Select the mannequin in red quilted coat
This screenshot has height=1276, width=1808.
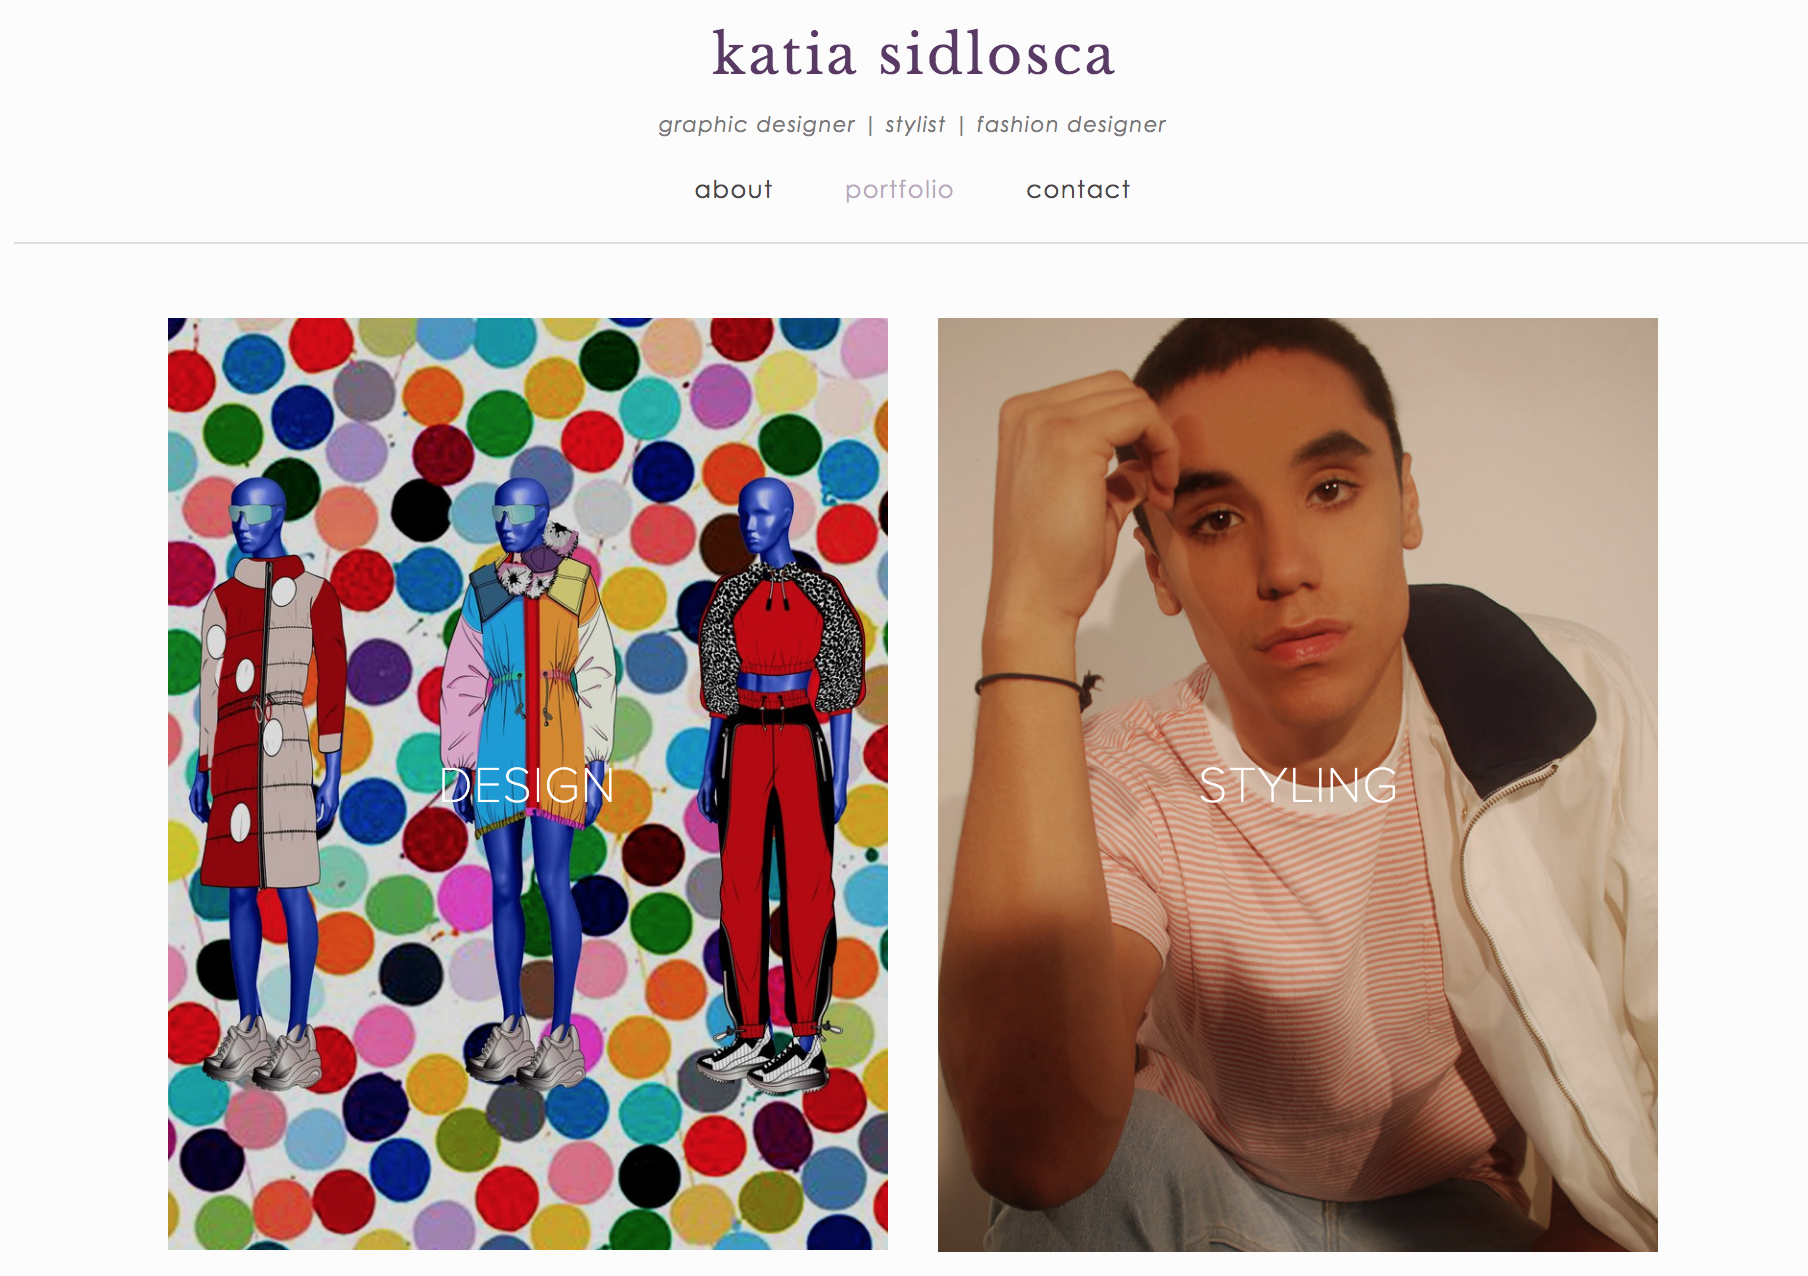[x=267, y=780]
